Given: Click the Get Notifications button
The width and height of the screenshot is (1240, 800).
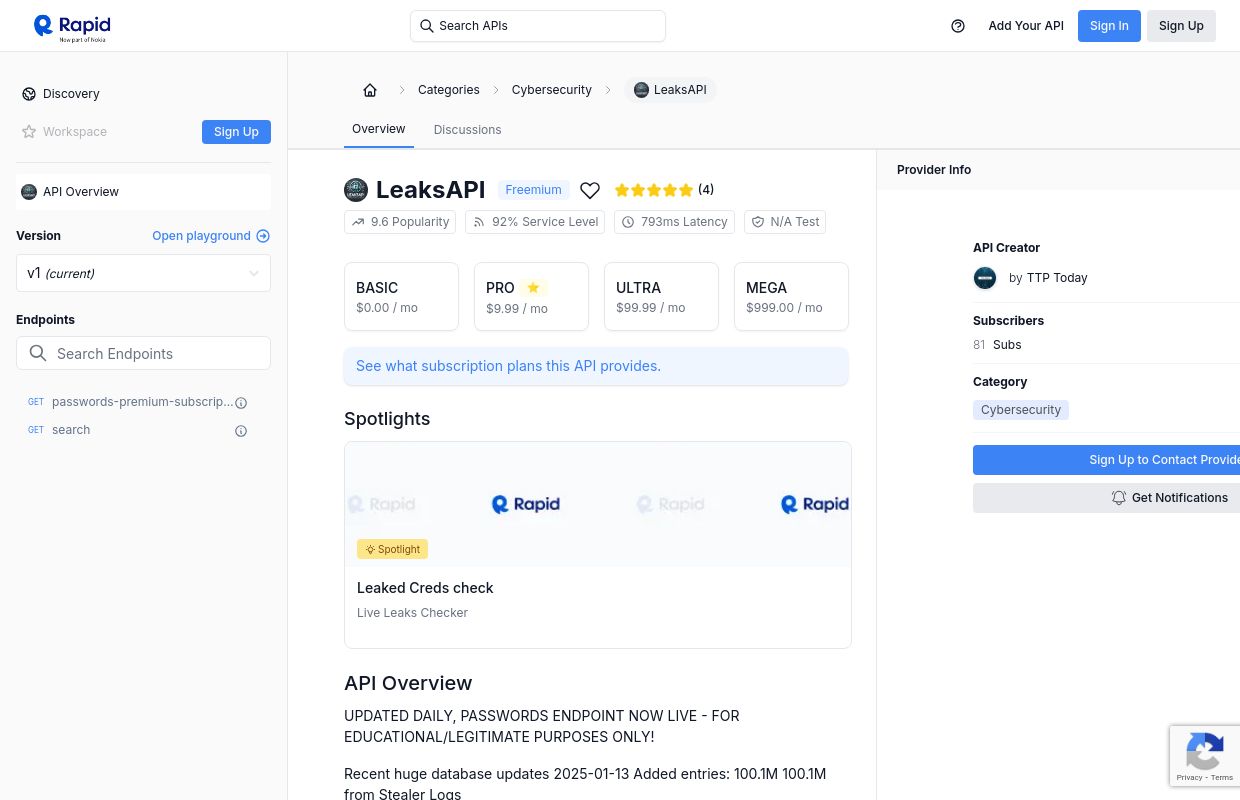Looking at the screenshot, I should (1106, 498).
